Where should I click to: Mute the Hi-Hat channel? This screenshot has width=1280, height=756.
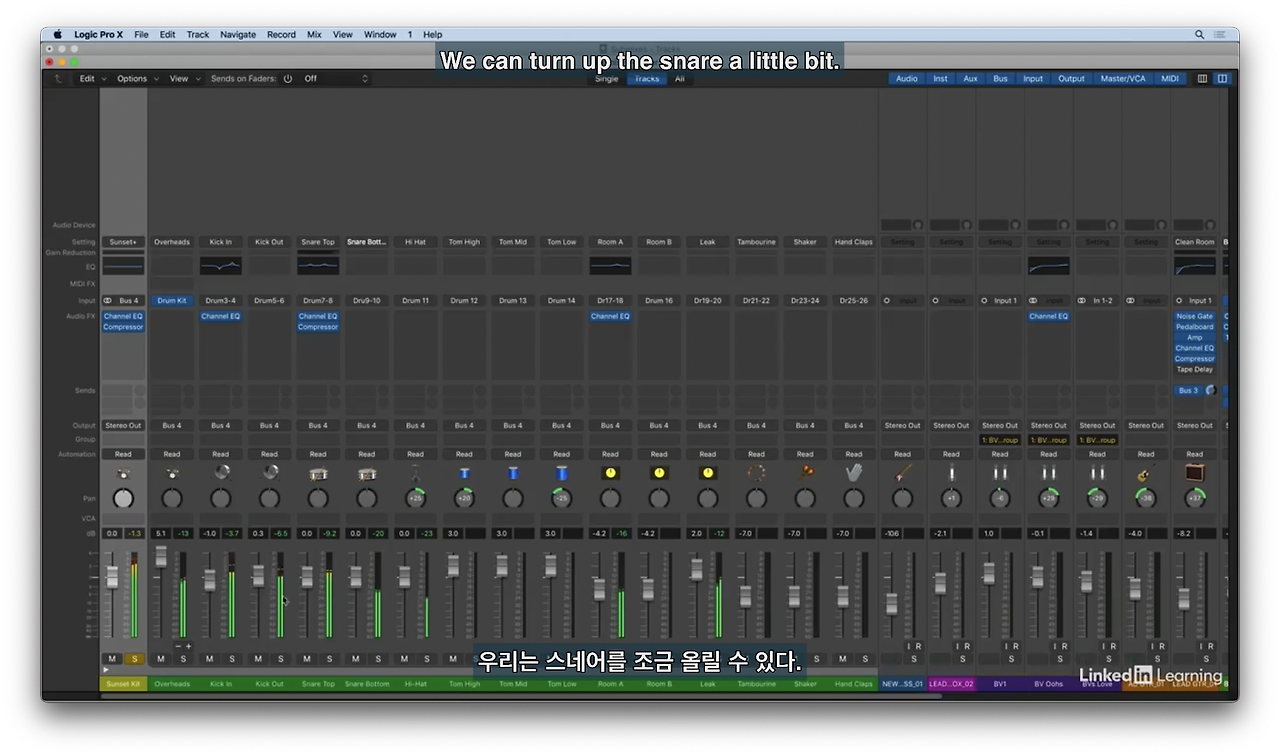404,659
